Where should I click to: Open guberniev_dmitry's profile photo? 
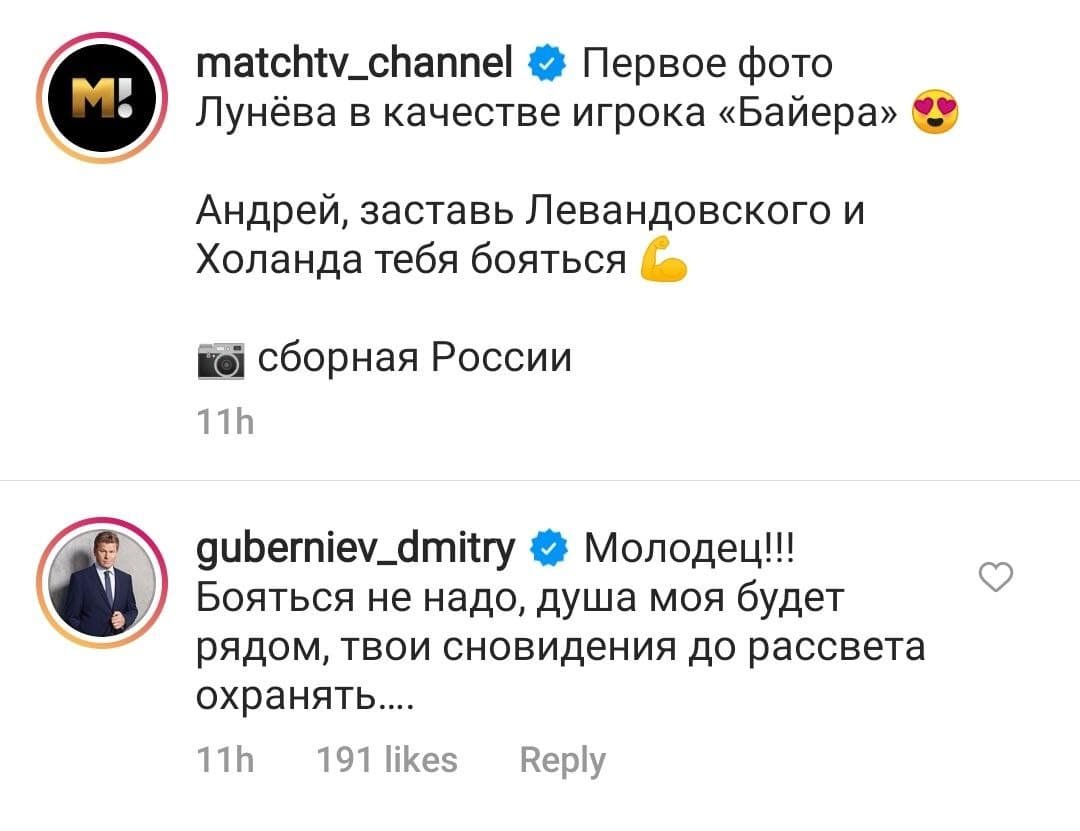point(98,582)
